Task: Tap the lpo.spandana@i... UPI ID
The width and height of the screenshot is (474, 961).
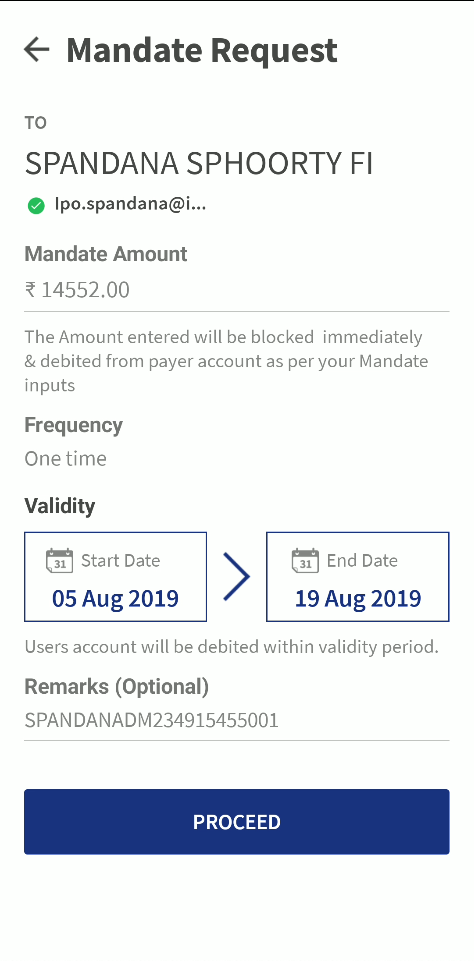Action: [131, 205]
